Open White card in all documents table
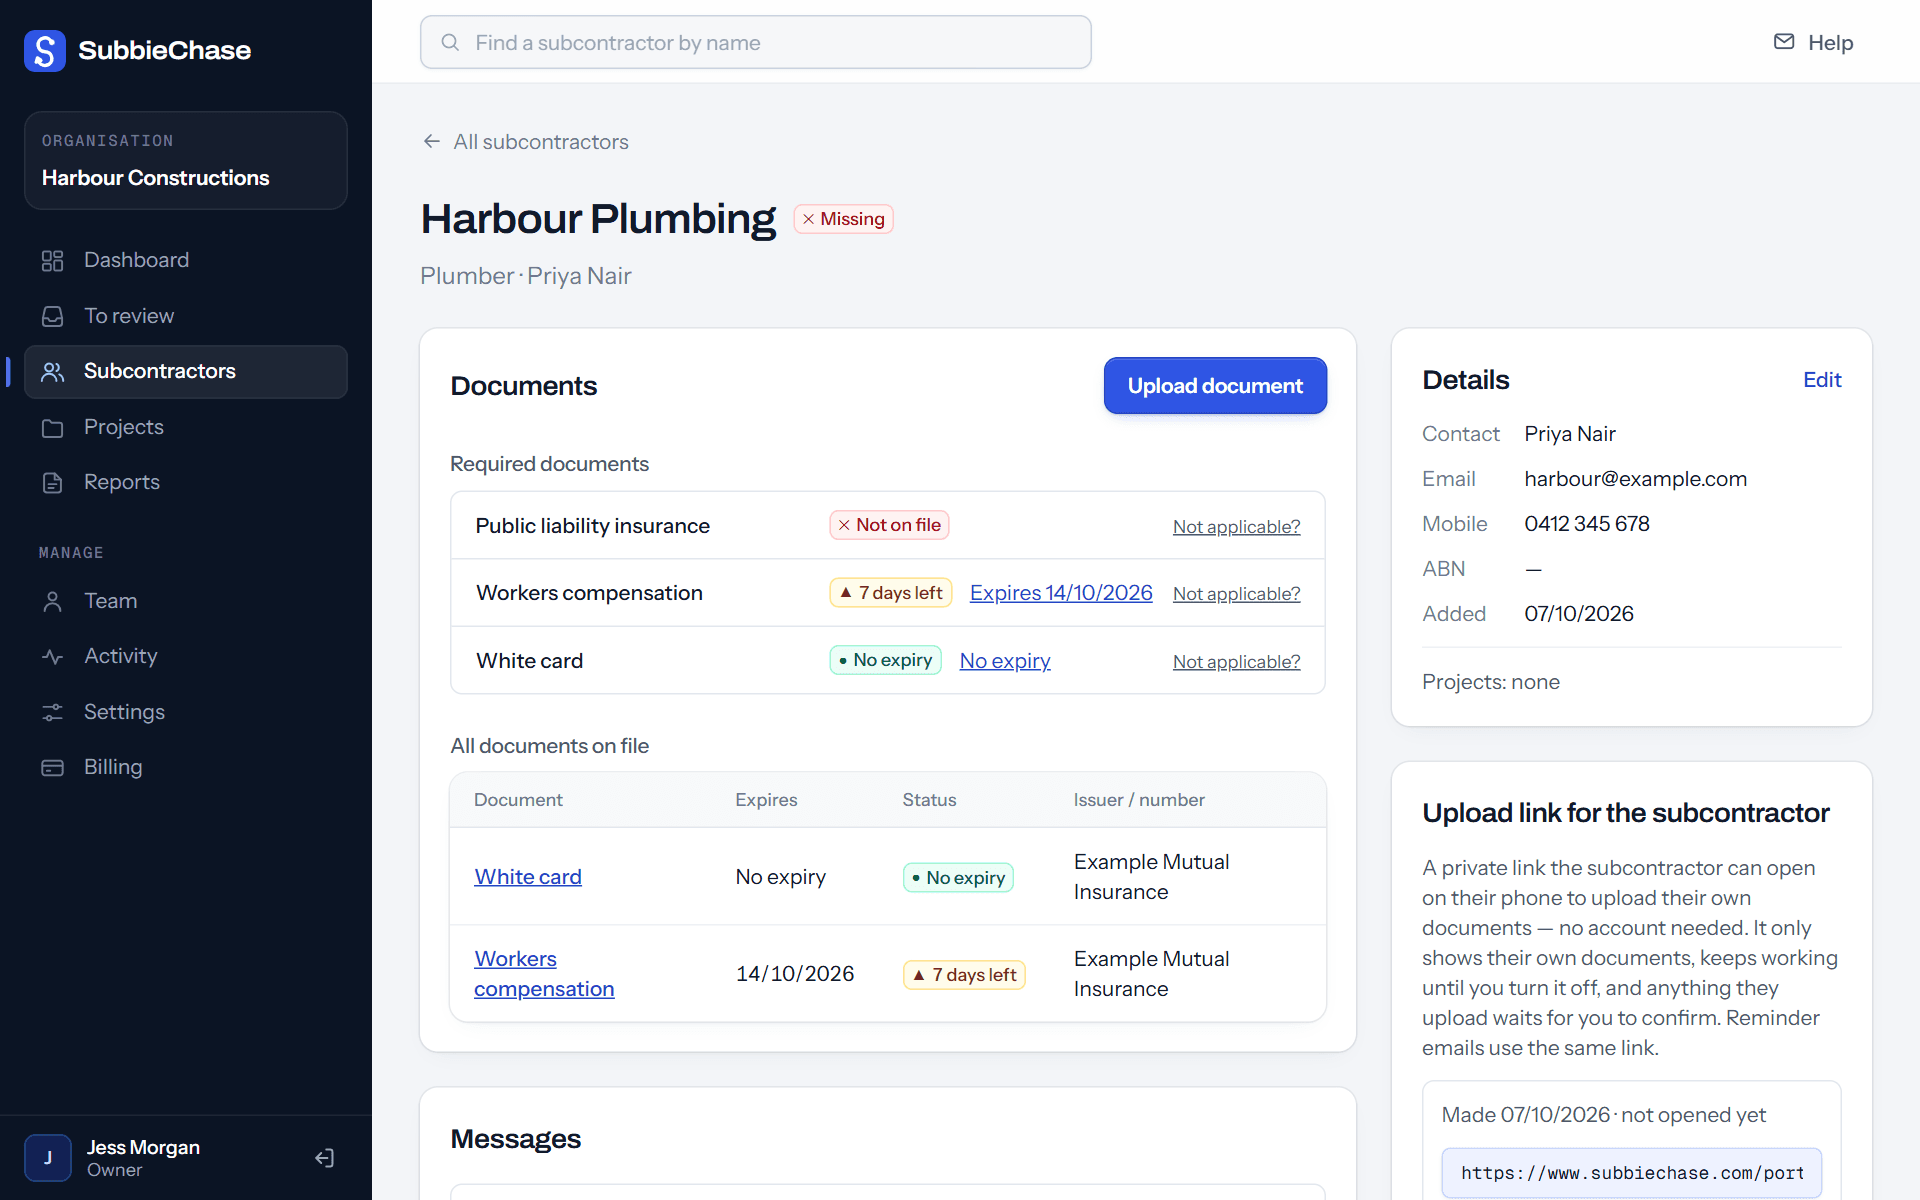1920x1200 pixels. click(x=528, y=877)
